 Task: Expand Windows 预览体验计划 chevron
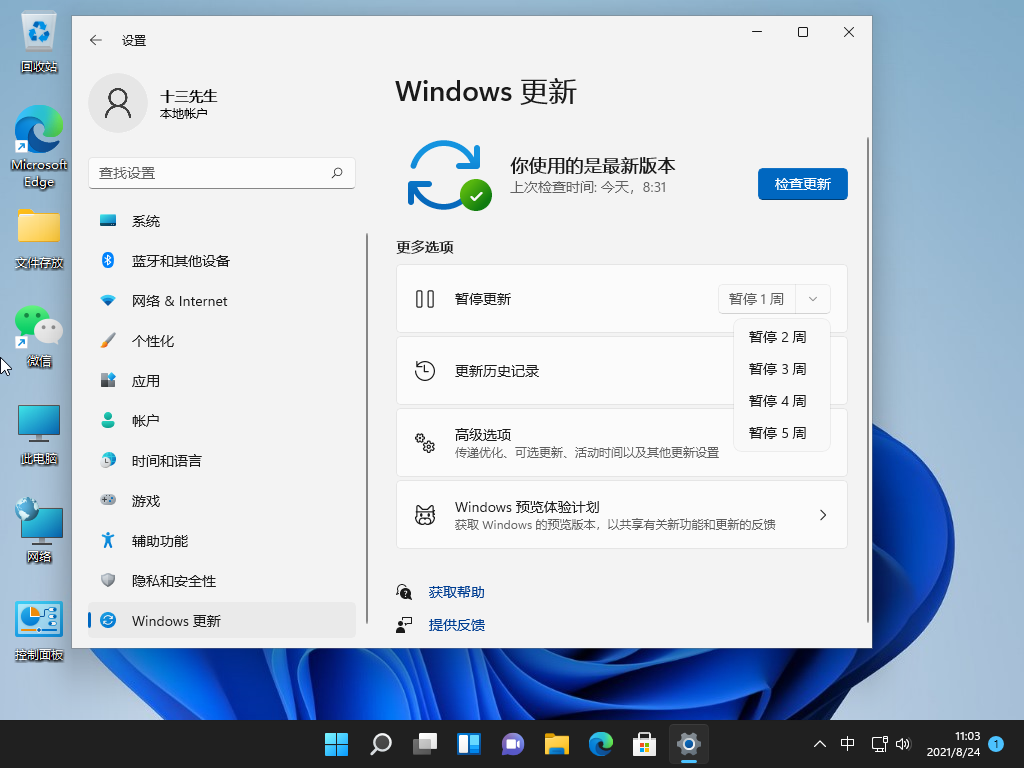(823, 515)
